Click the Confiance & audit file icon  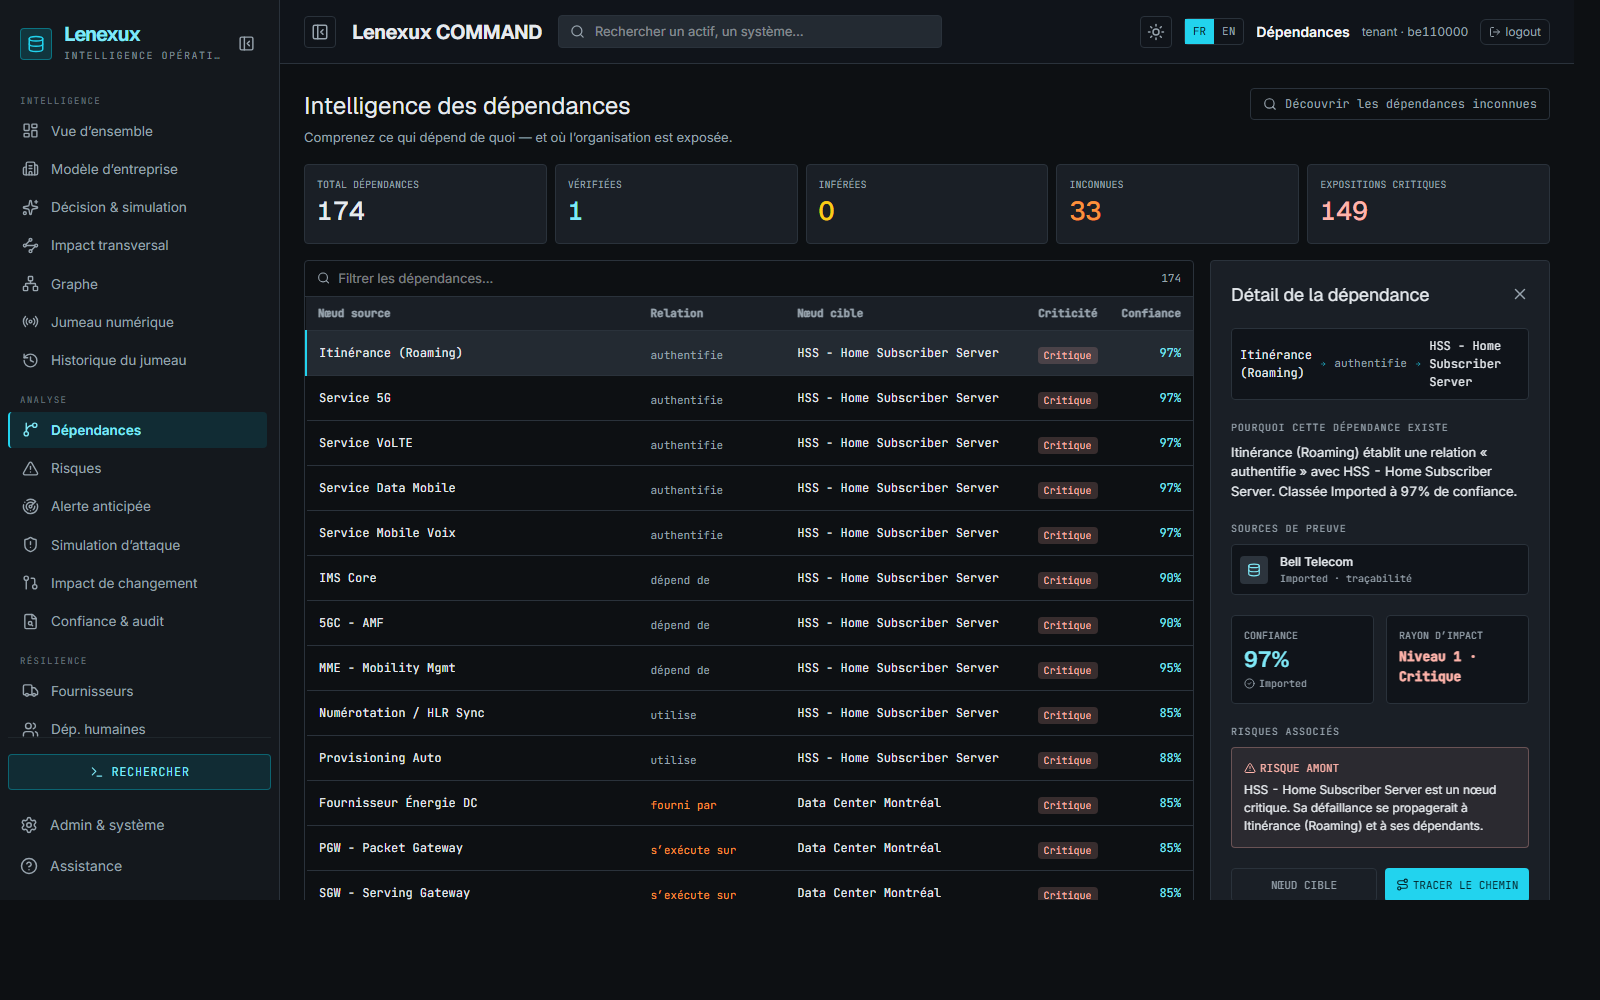pyautogui.click(x=31, y=621)
